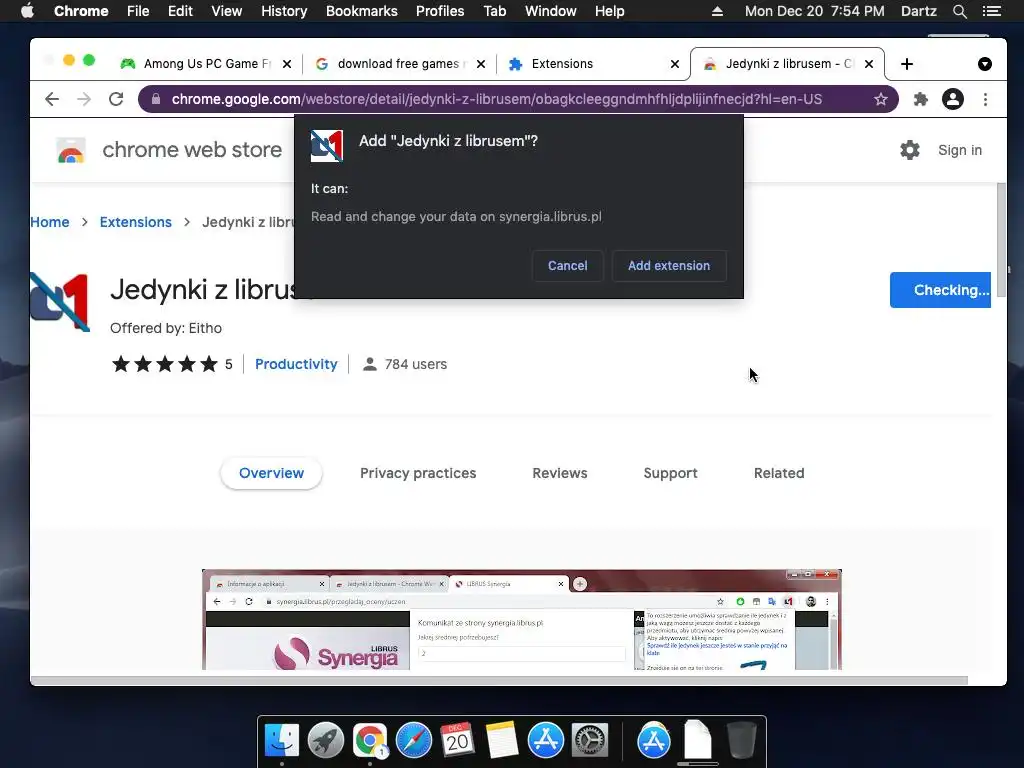Open a new tab with the plus button
Image resolution: width=1024 pixels, height=768 pixels.
[906, 64]
